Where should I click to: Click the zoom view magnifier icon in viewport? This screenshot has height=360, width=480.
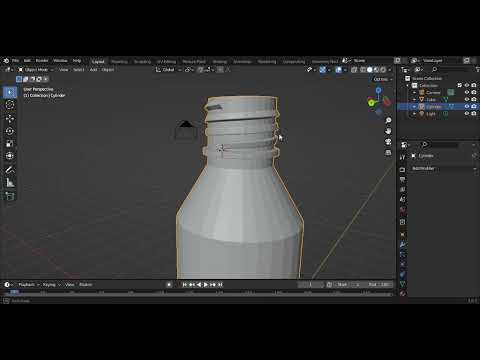click(388, 120)
